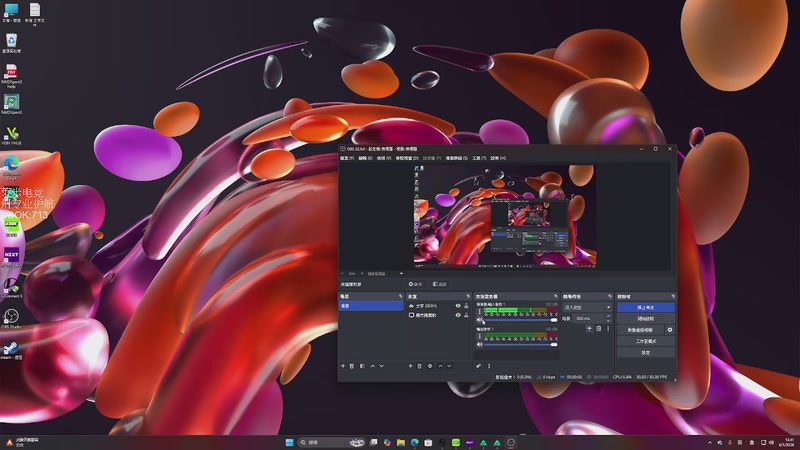Click the blue Stop Streaming button
This screenshot has width=800, height=450.
pos(646,308)
